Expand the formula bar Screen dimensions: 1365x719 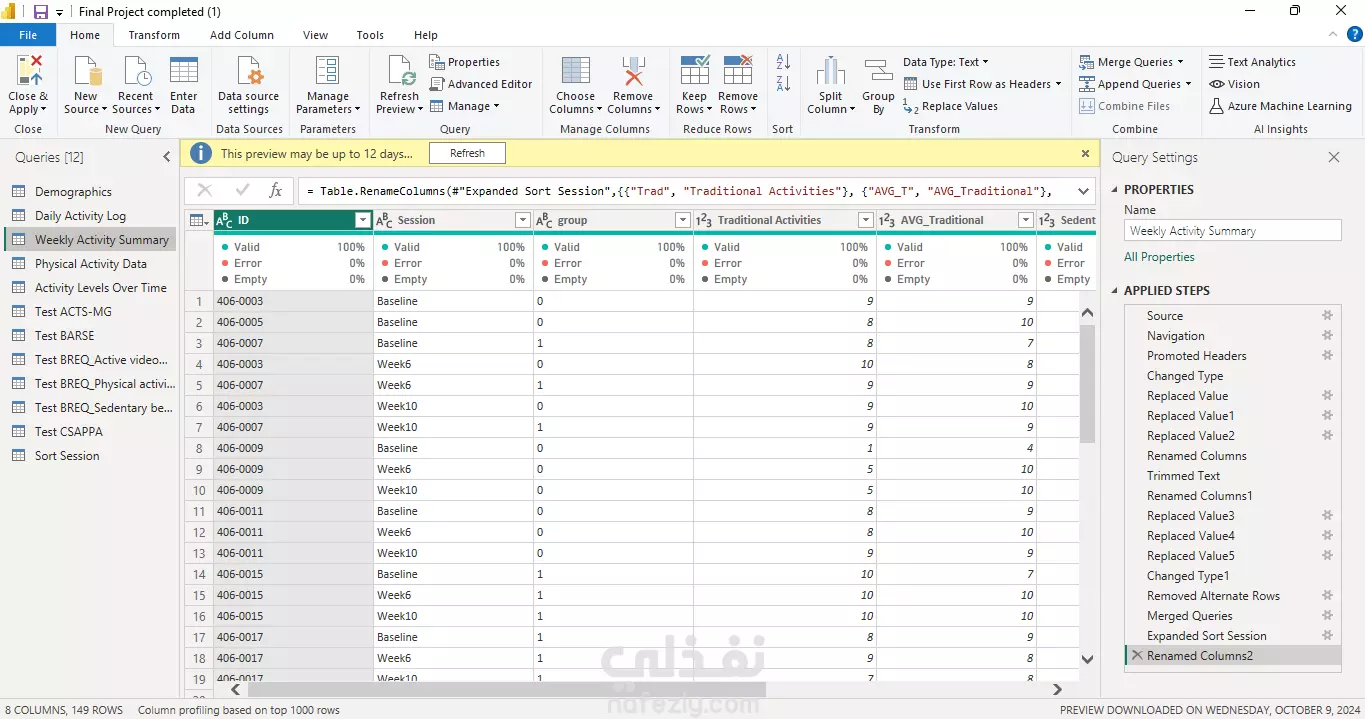(x=1083, y=190)
